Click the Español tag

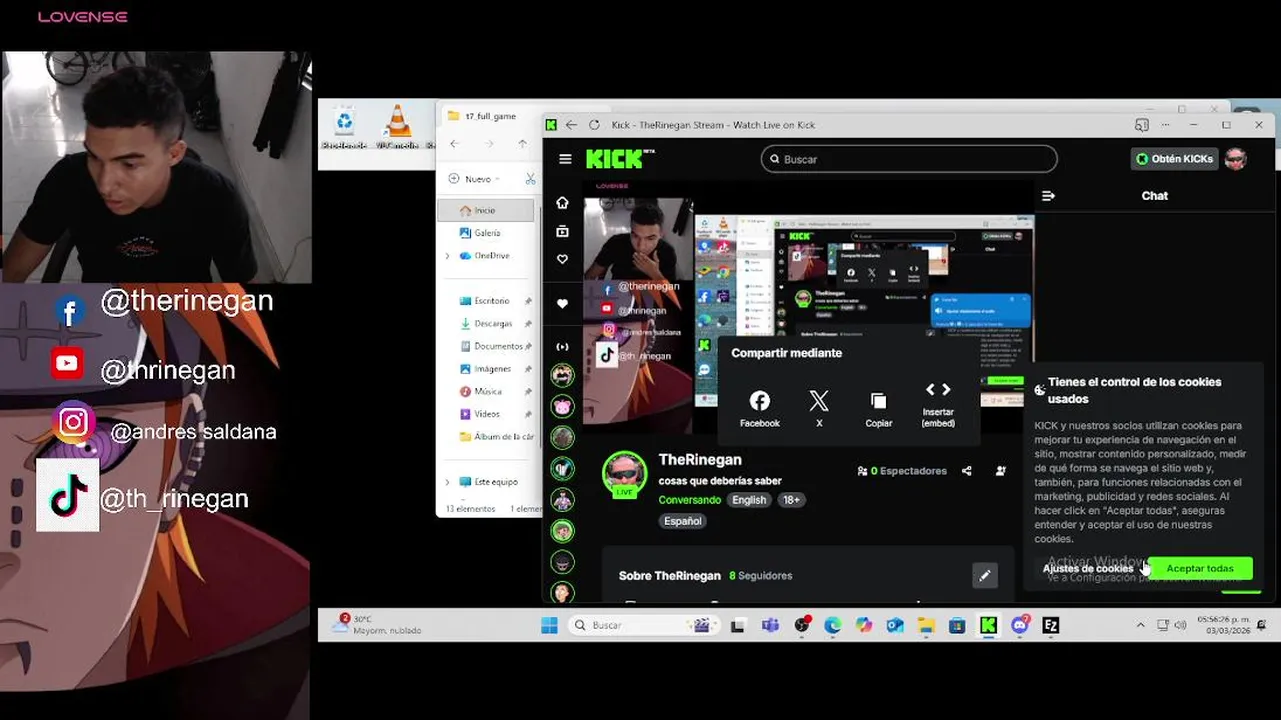tap(683, 521)
